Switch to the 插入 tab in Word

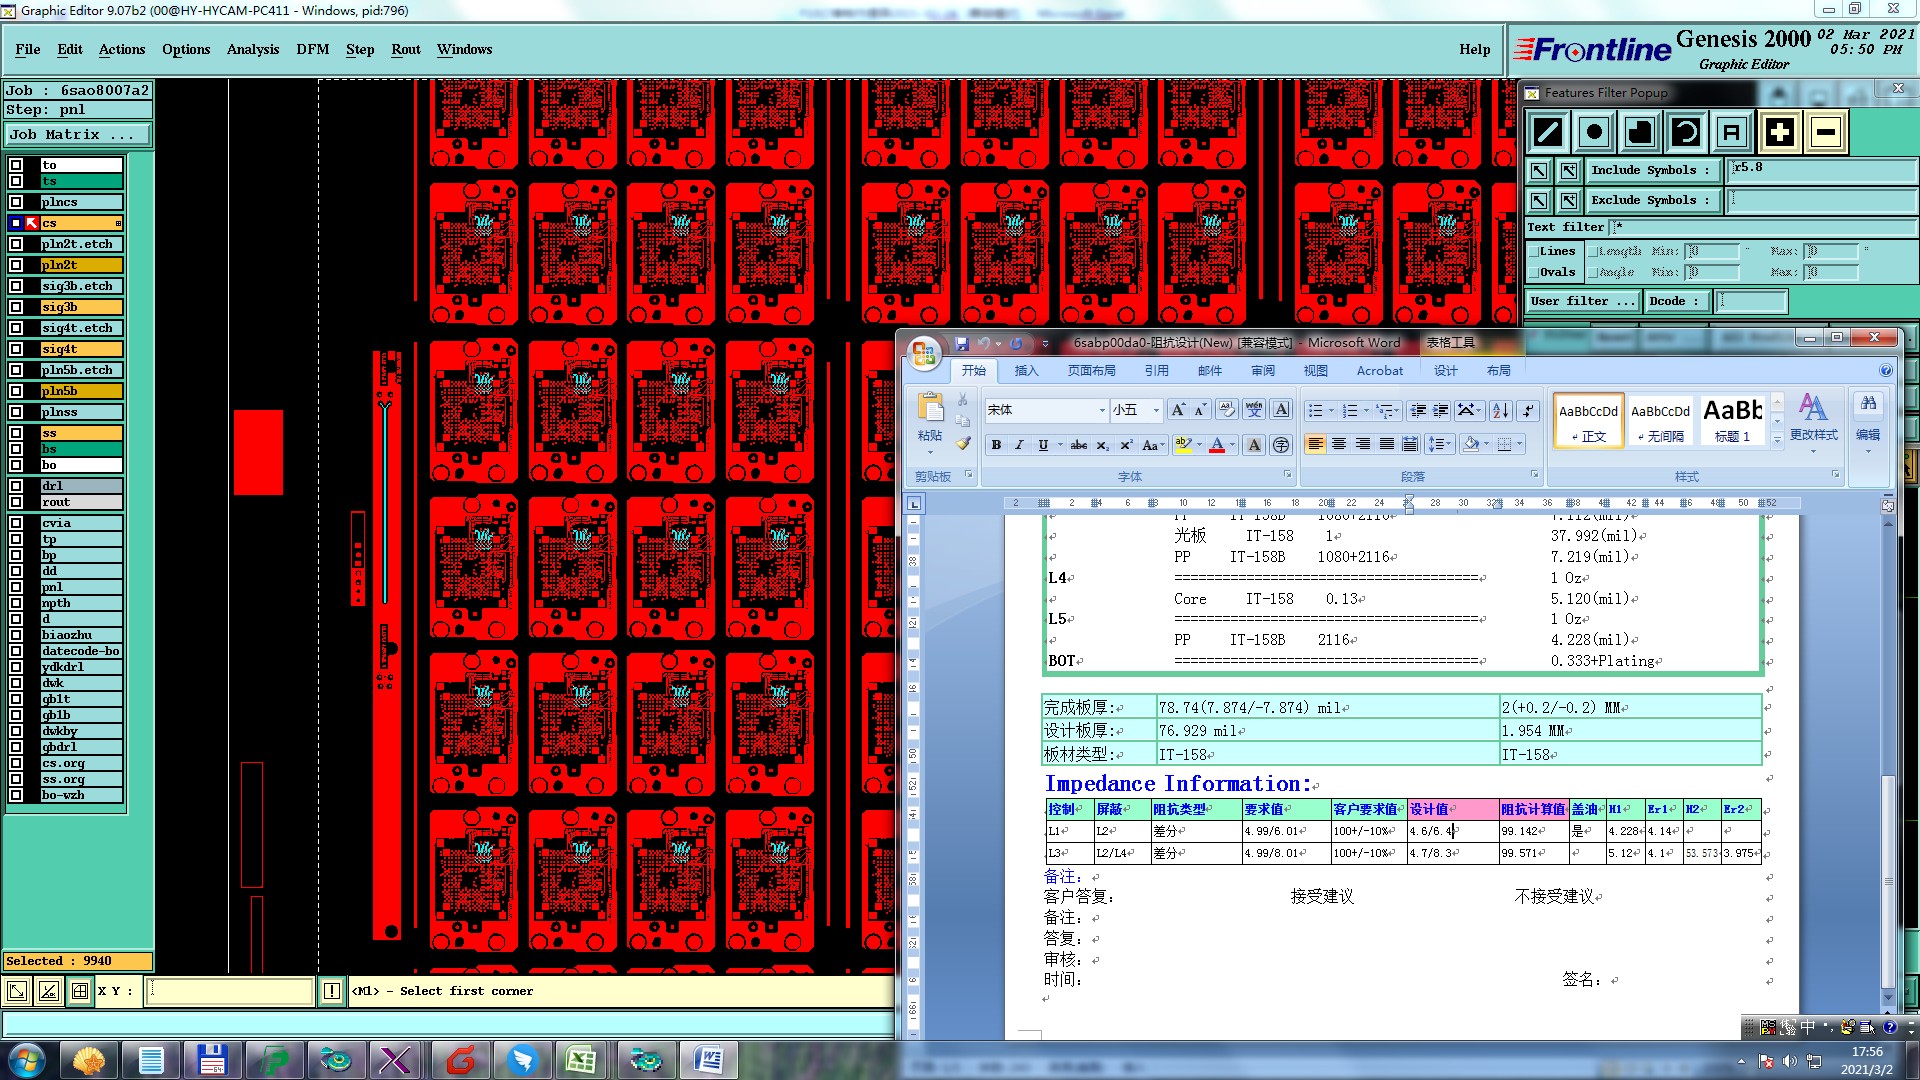tap(1026, 370)
